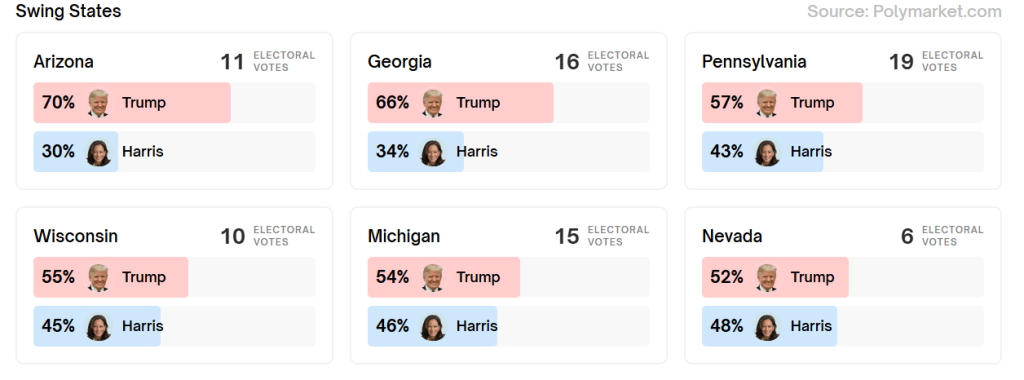Click the Michigan state title
Viewport: 1024px width, 380px height.
point(404,236)
